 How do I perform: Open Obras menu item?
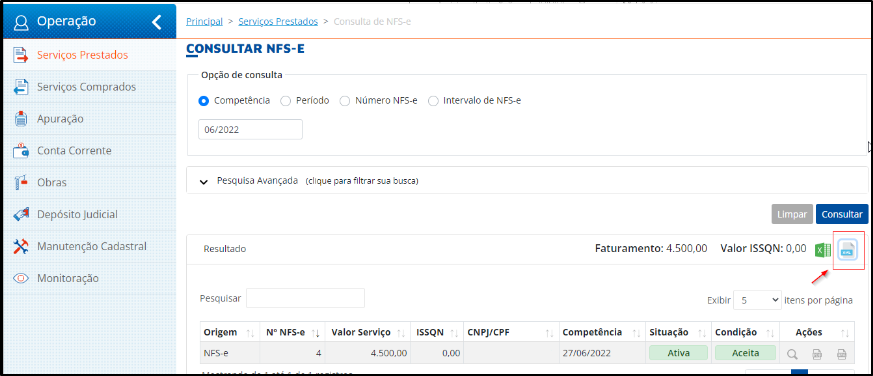coord(52,183)
